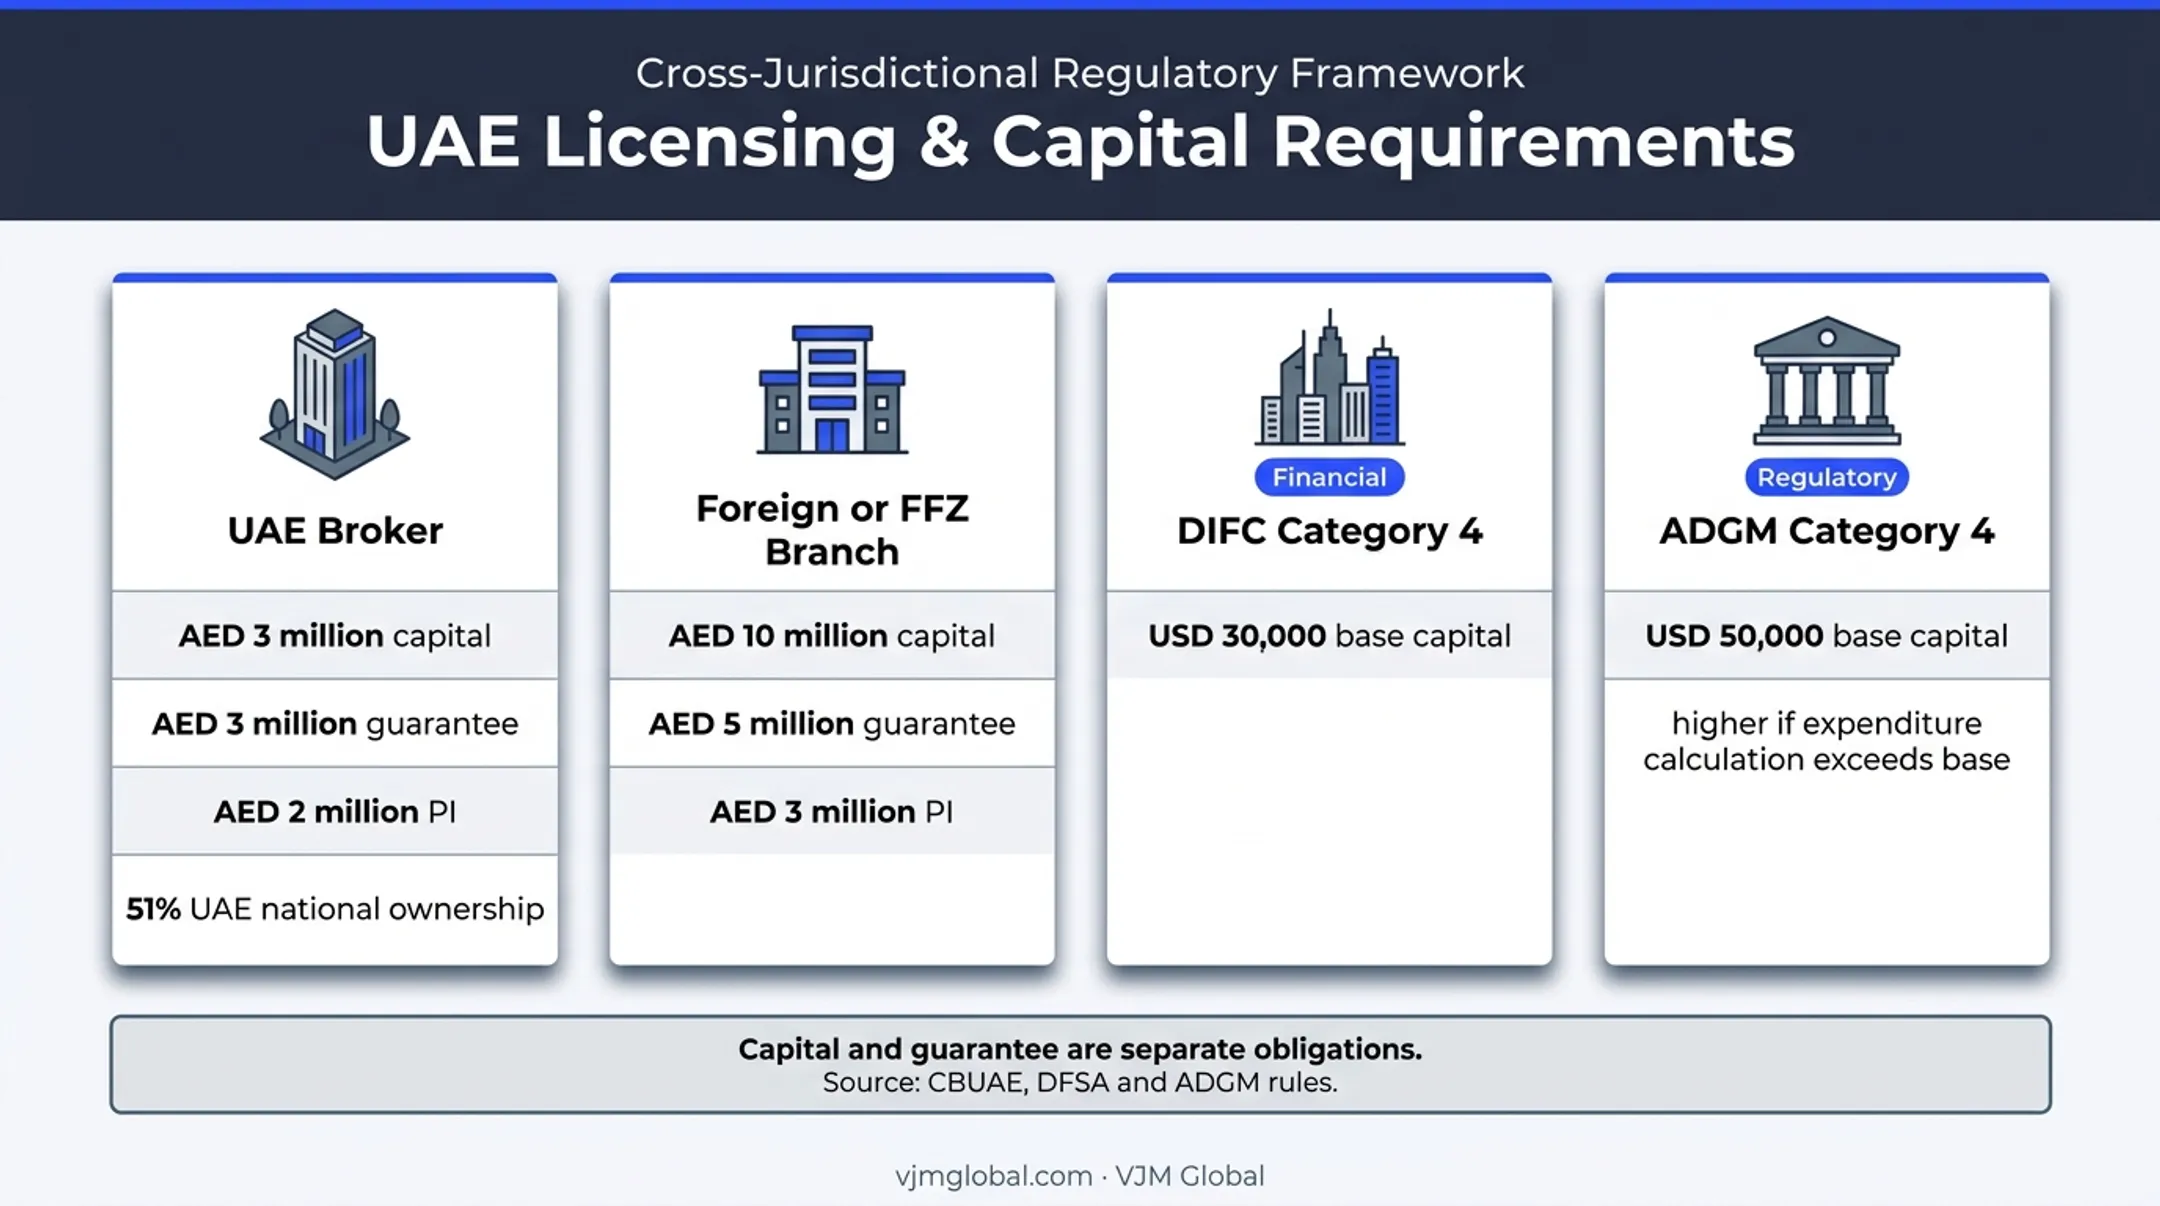Click the UAE Broker skyscraper icon

(335, 394)
